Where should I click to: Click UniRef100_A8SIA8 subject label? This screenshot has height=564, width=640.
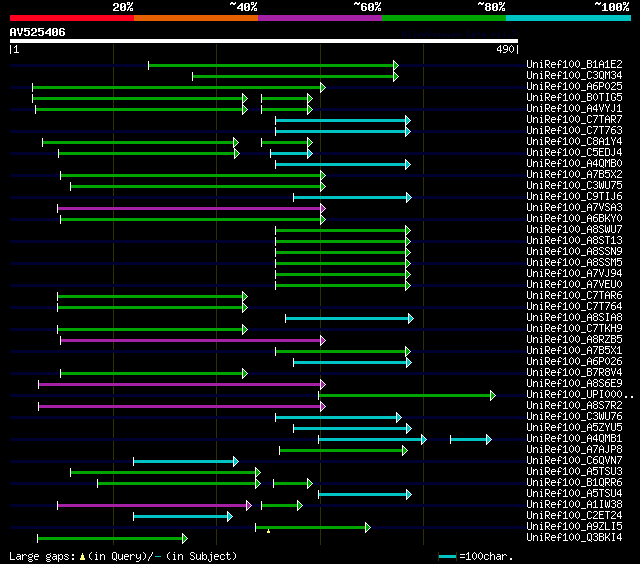pyautogui.click(x=574, y=318)
